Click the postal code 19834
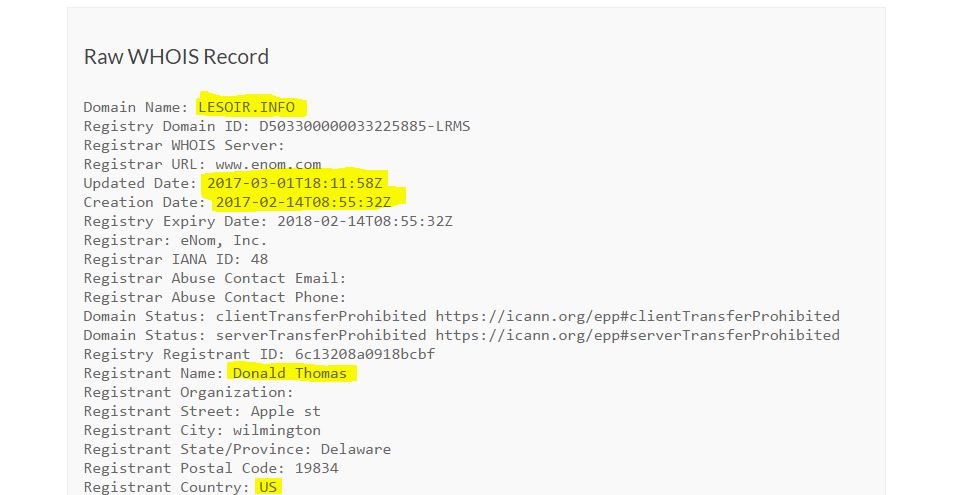Screen dimensions: 960x495 (317, 468)
